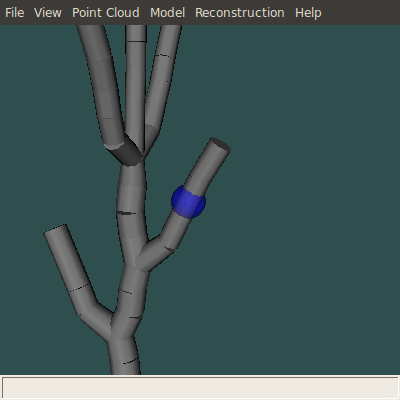Image resolution: width=400 pixels, height=400 pixels.
Task: Click the main trunk at the bottom
Action: 124,356
